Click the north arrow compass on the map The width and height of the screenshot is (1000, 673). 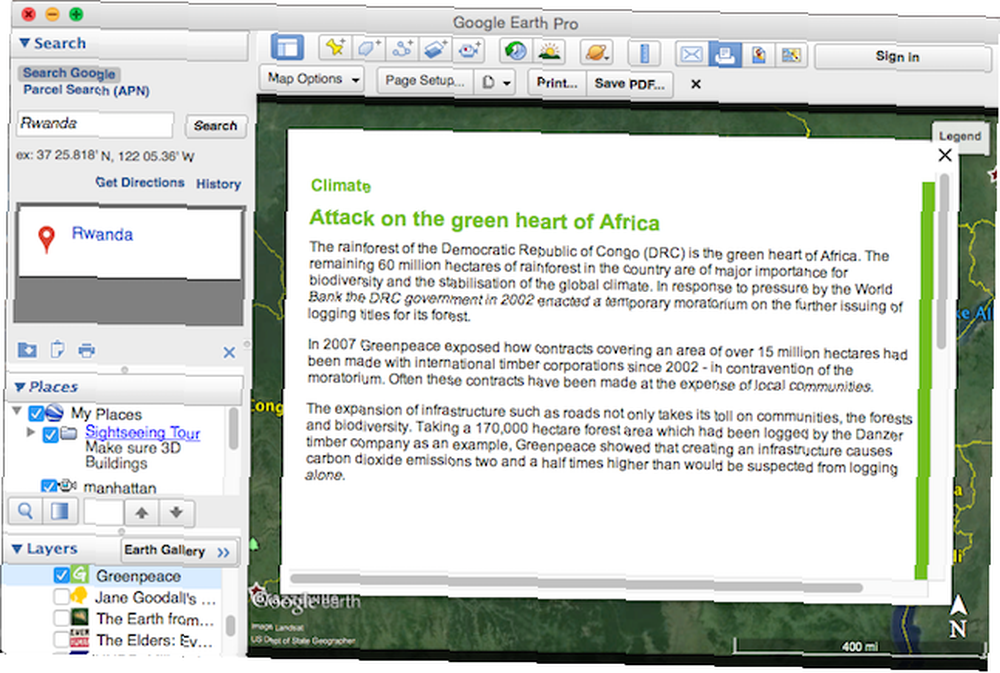pos(958,616)
